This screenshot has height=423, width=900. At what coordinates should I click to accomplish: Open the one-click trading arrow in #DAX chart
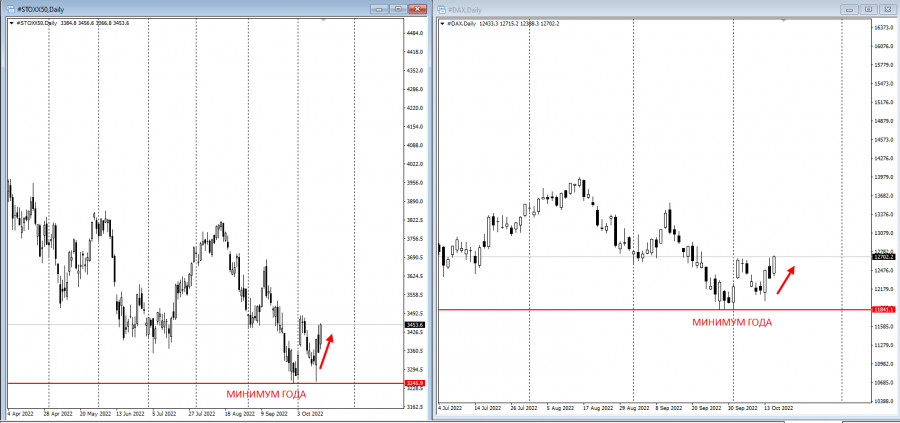tap(442, 24)
